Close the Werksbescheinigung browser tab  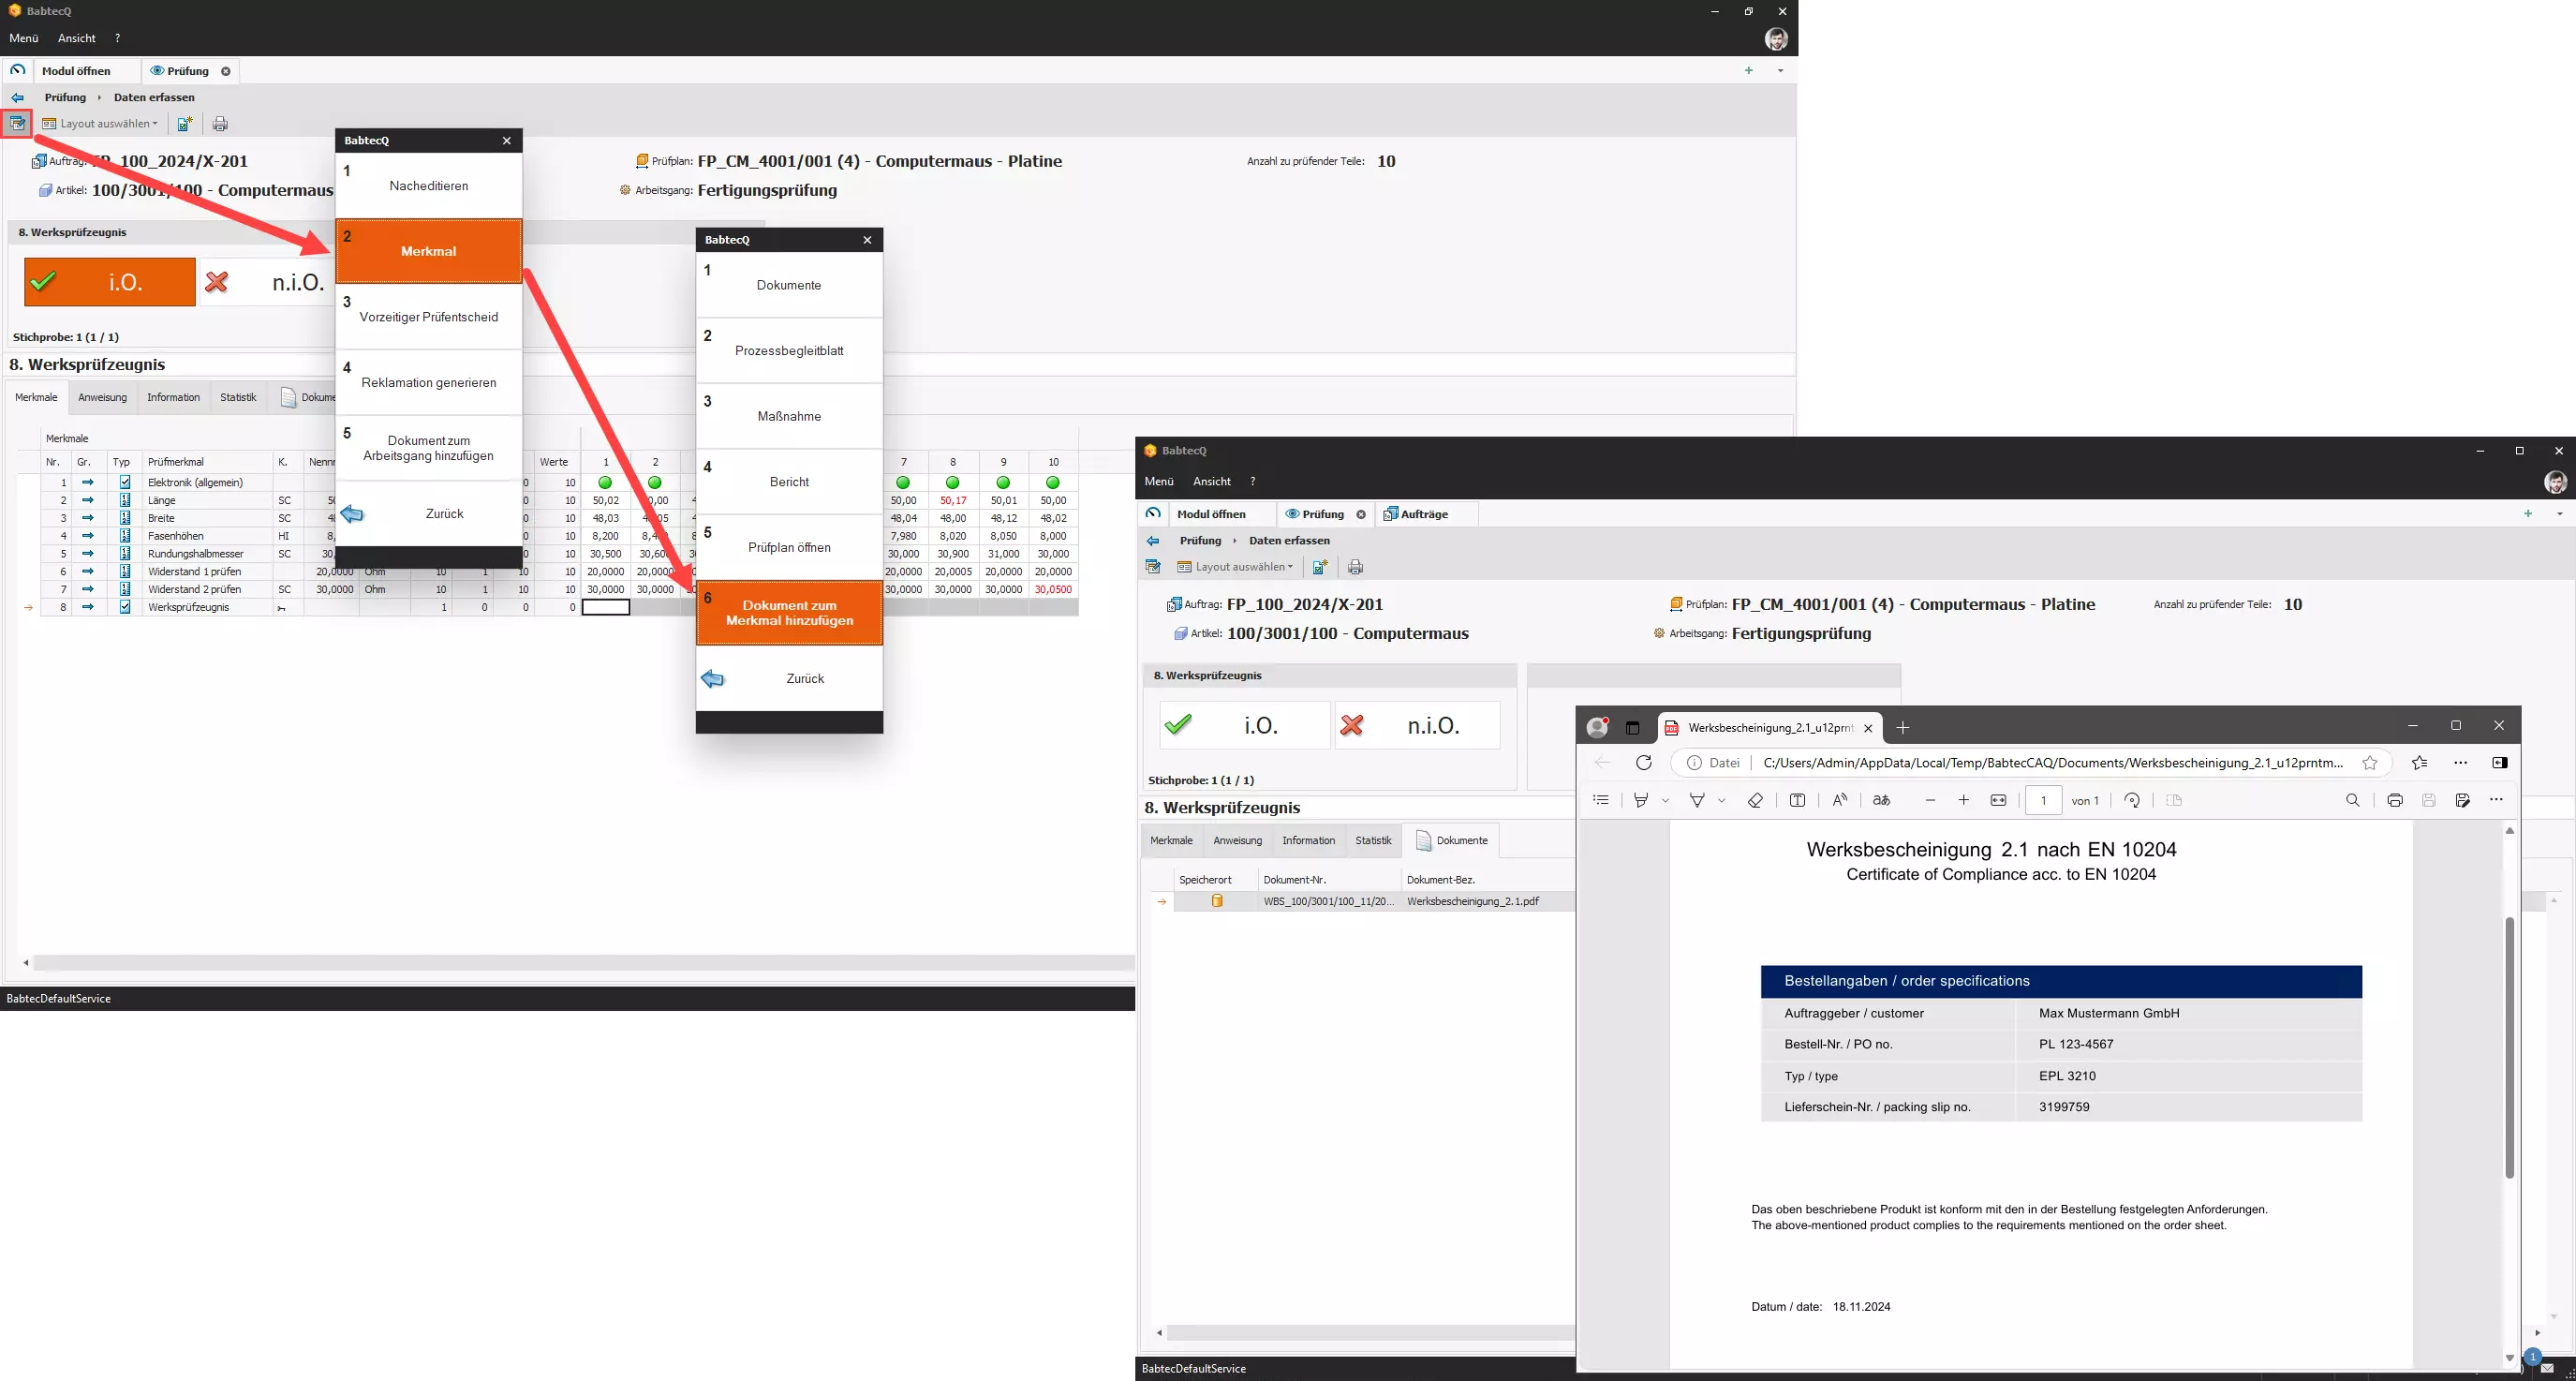click(x=1868, y=728)
